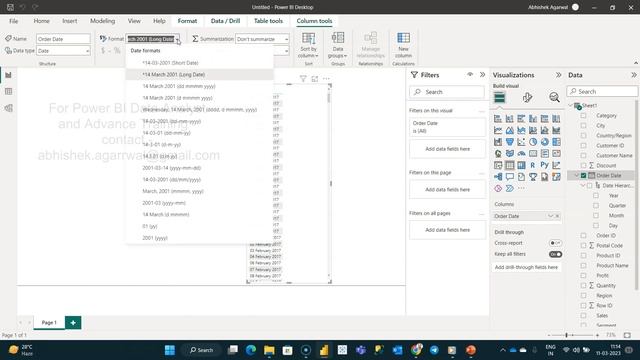The height and width of the screenshot is (360, 640).
Task: Uncheck the Order Date field checkbox
Action: (x=583, y=176)
